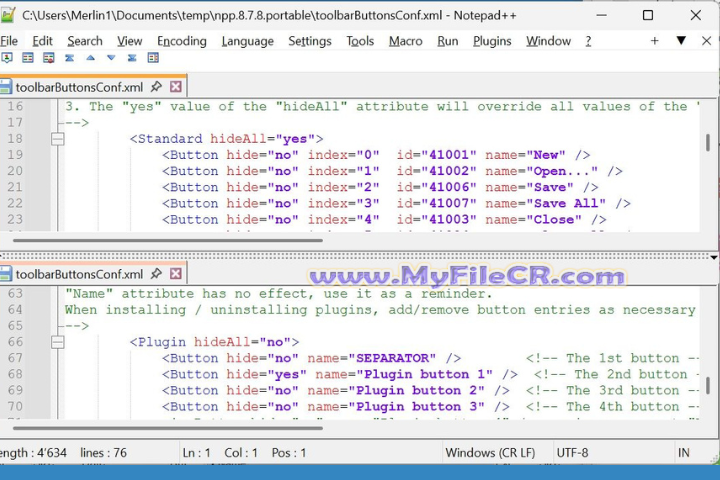Click line number 18 in the top view margin
720x480 pixels.
15,139
